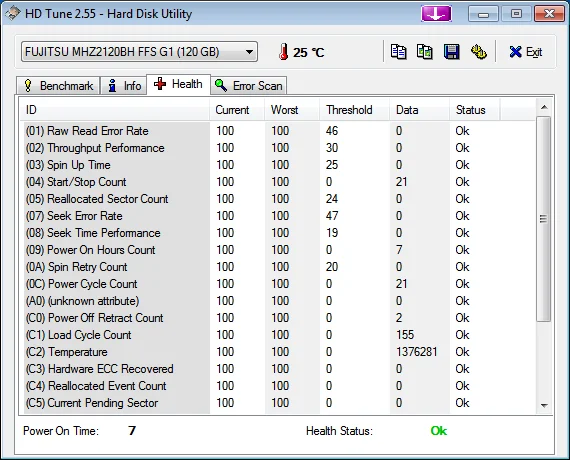Select the Reallocated Event Count row
Screen dimensions: 570x460
[x=278, y=386]
